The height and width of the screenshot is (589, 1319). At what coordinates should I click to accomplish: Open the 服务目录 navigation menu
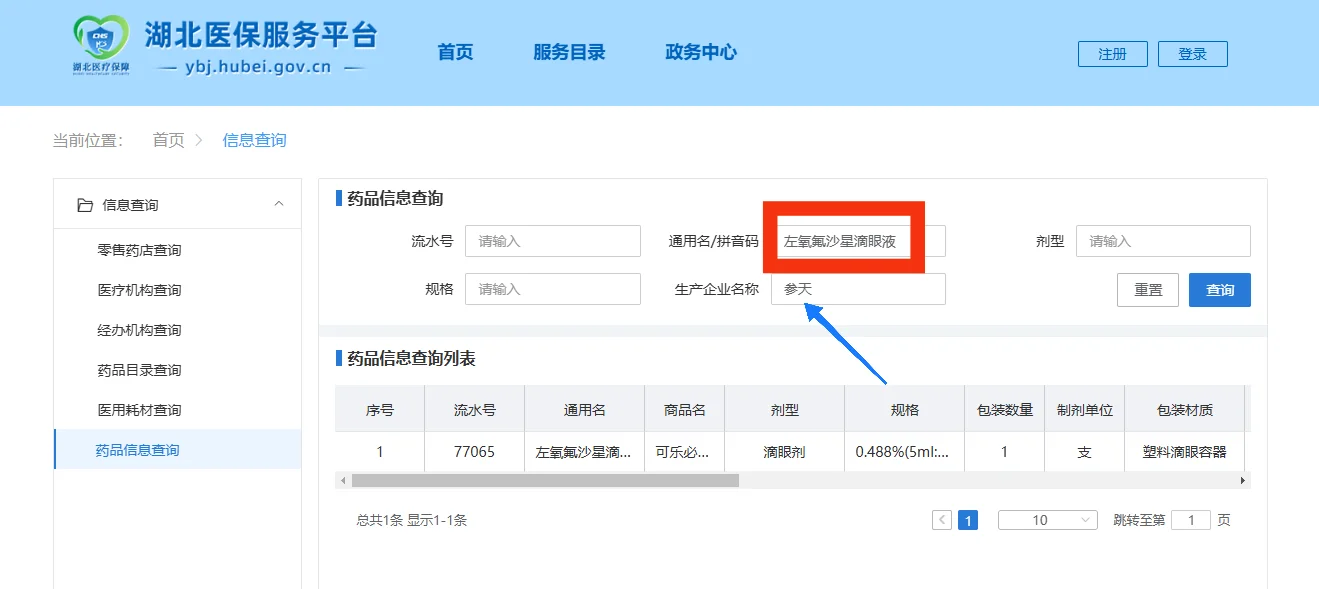[569, 53]
